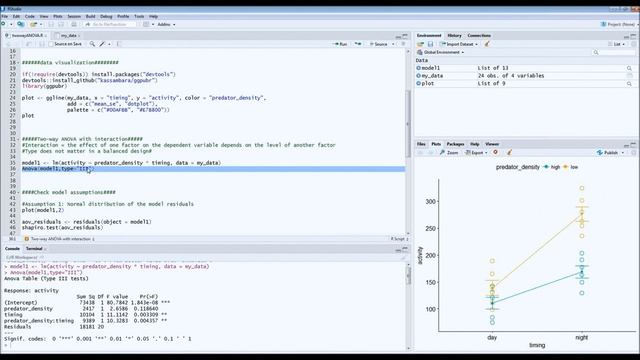The image size is (640, 360).
Task: Click the source editor vertical scrollbar
Action: point(408,124)
